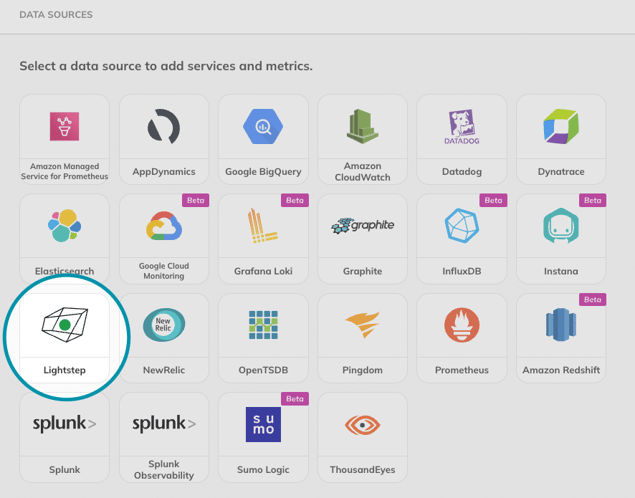Screen dimensions: 635x498
Task: Click the Instana robot icon
Action: 561,226
